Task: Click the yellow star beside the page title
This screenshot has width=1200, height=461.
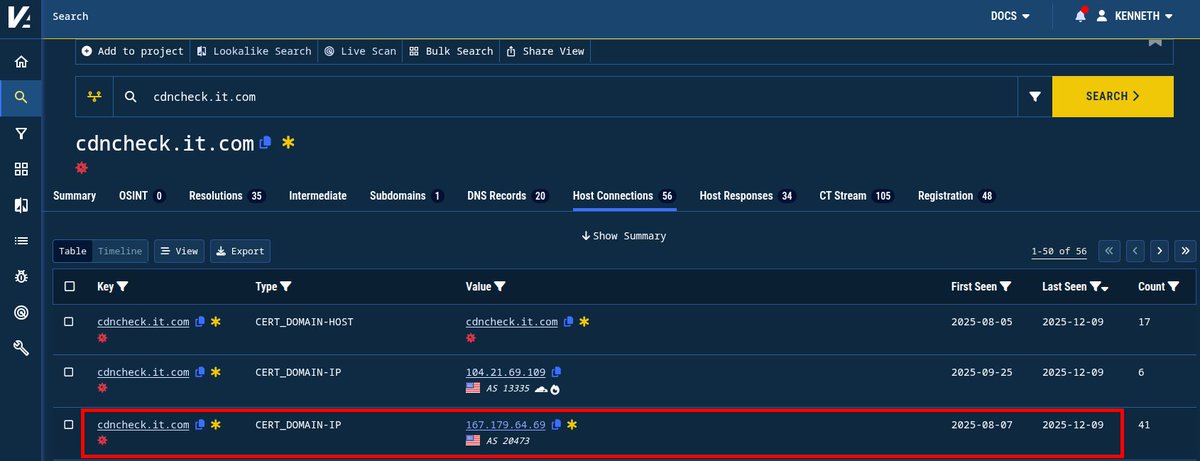Action: (x=288, y=143)
